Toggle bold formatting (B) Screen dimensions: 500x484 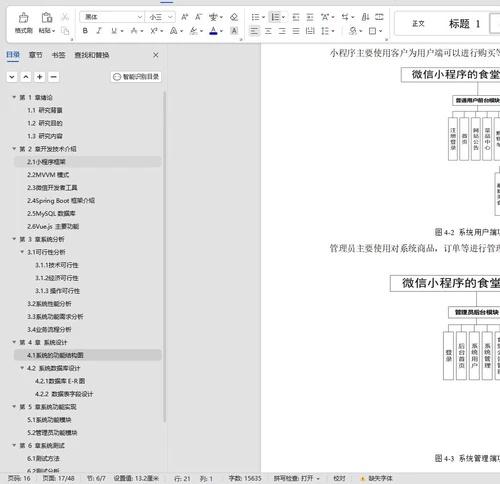coord(85,31)
